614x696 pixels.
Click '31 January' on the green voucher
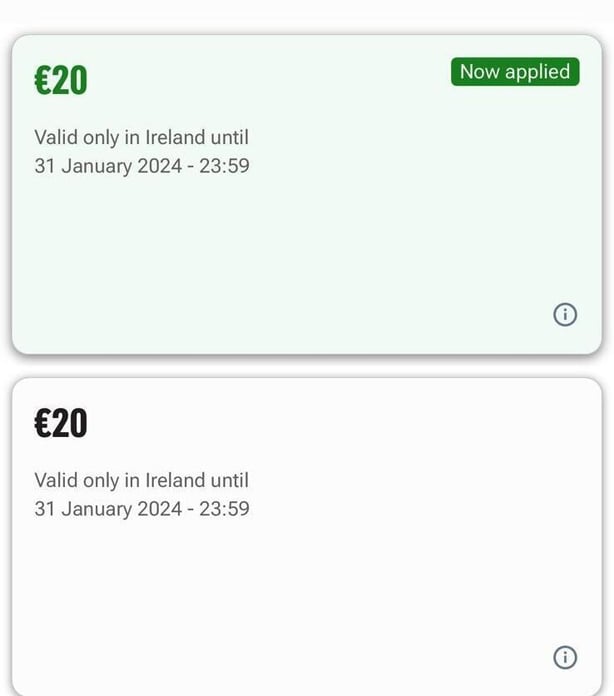click(82, 166)
